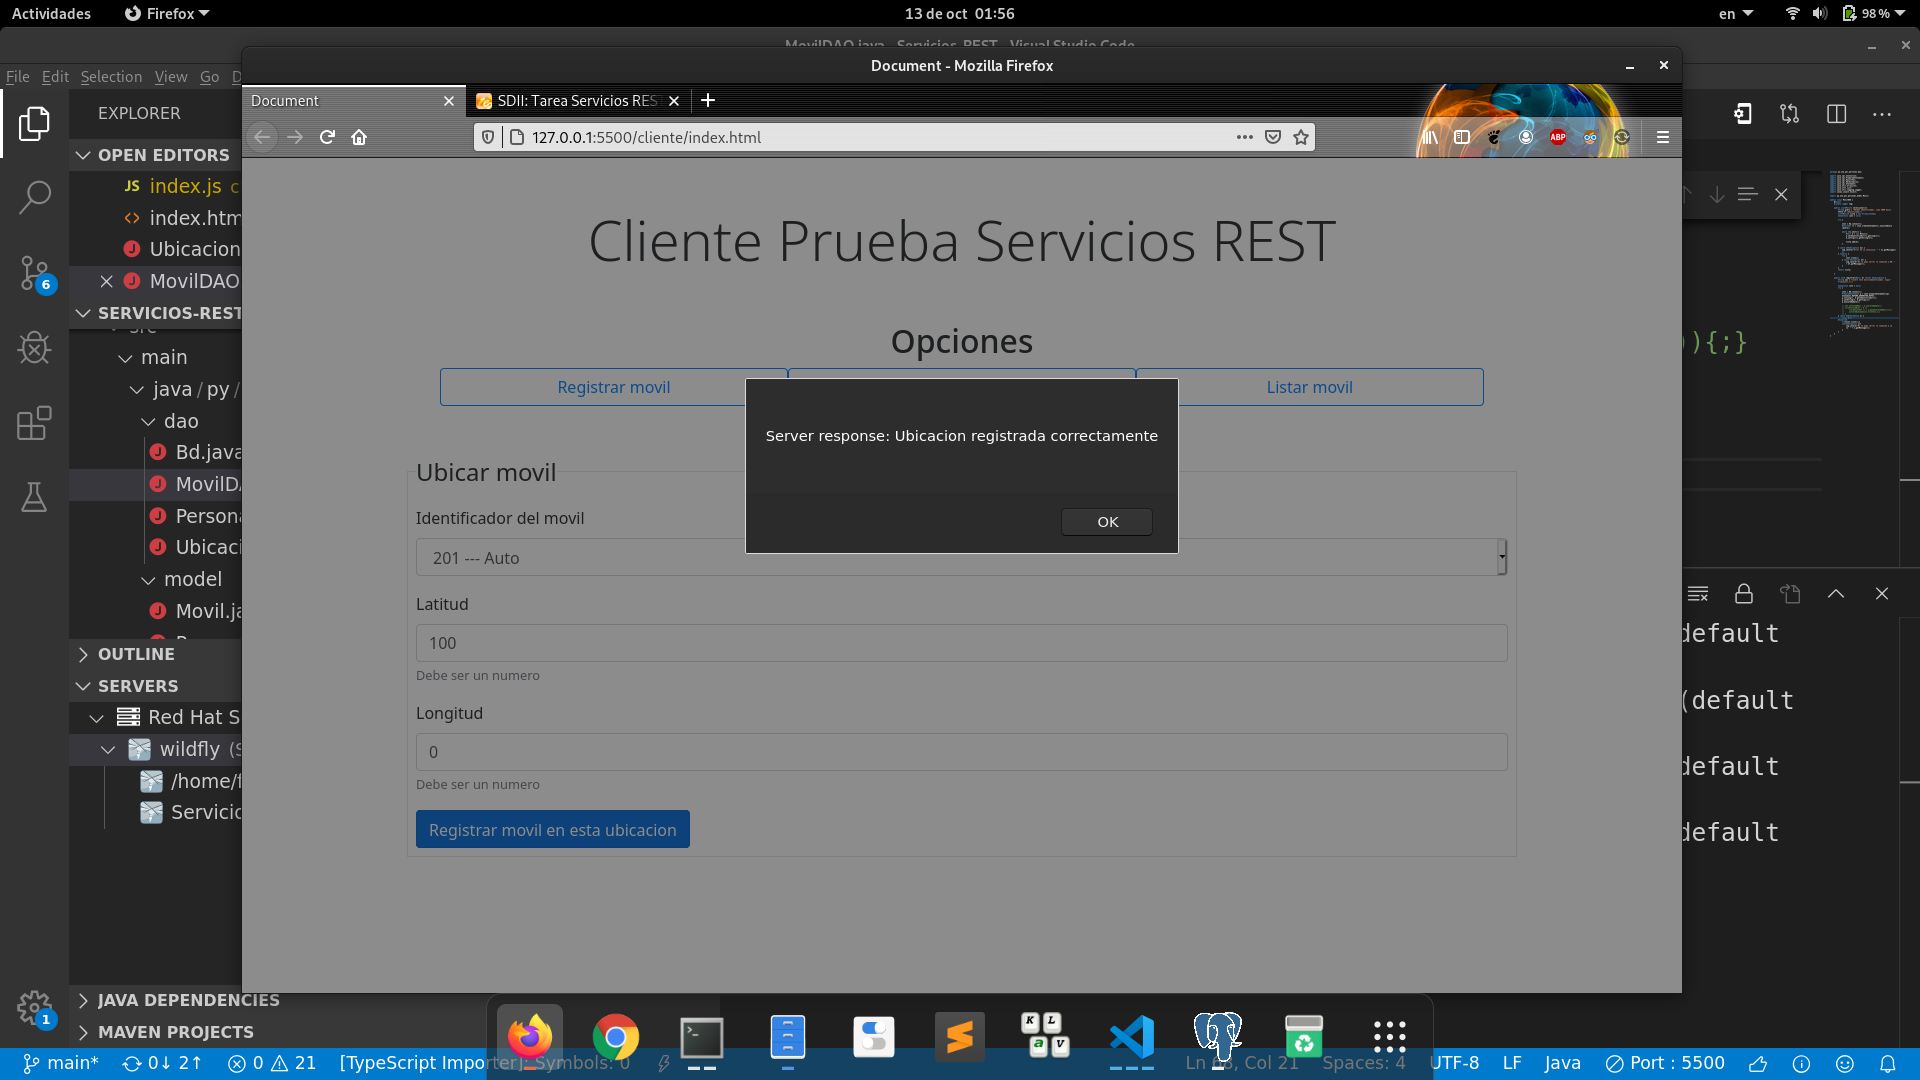Click the Firefox reload page icon
Viewport: 1920px width, 1080px height.
(x=327, y=137)
